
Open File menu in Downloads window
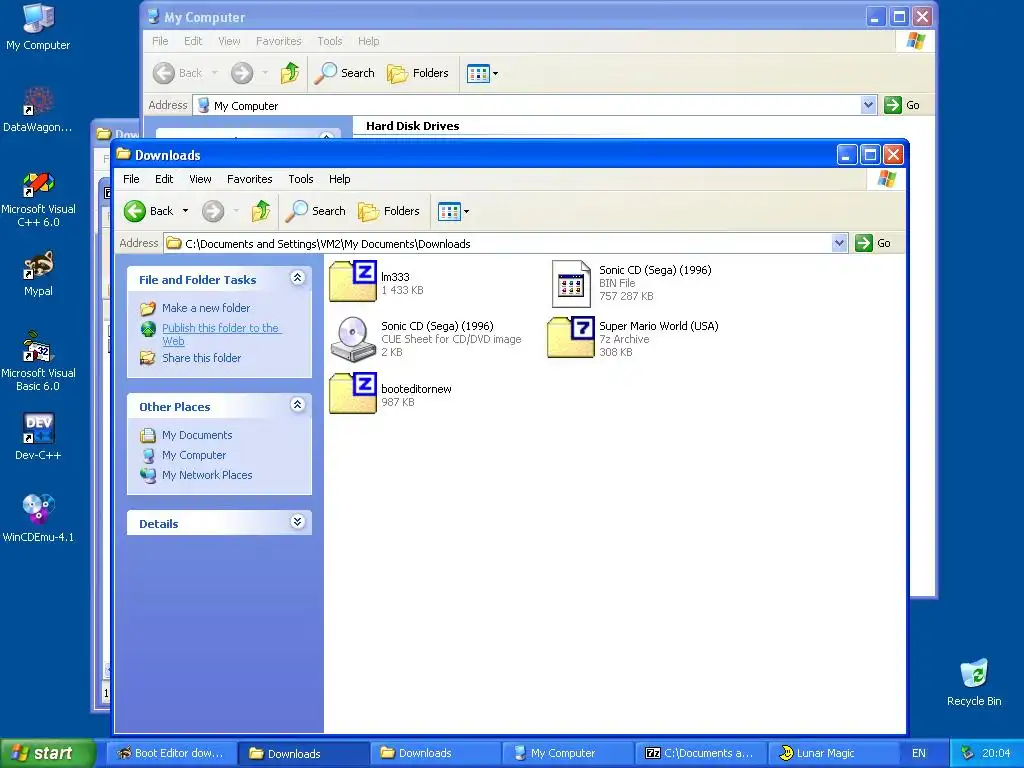tap(131, 179)
